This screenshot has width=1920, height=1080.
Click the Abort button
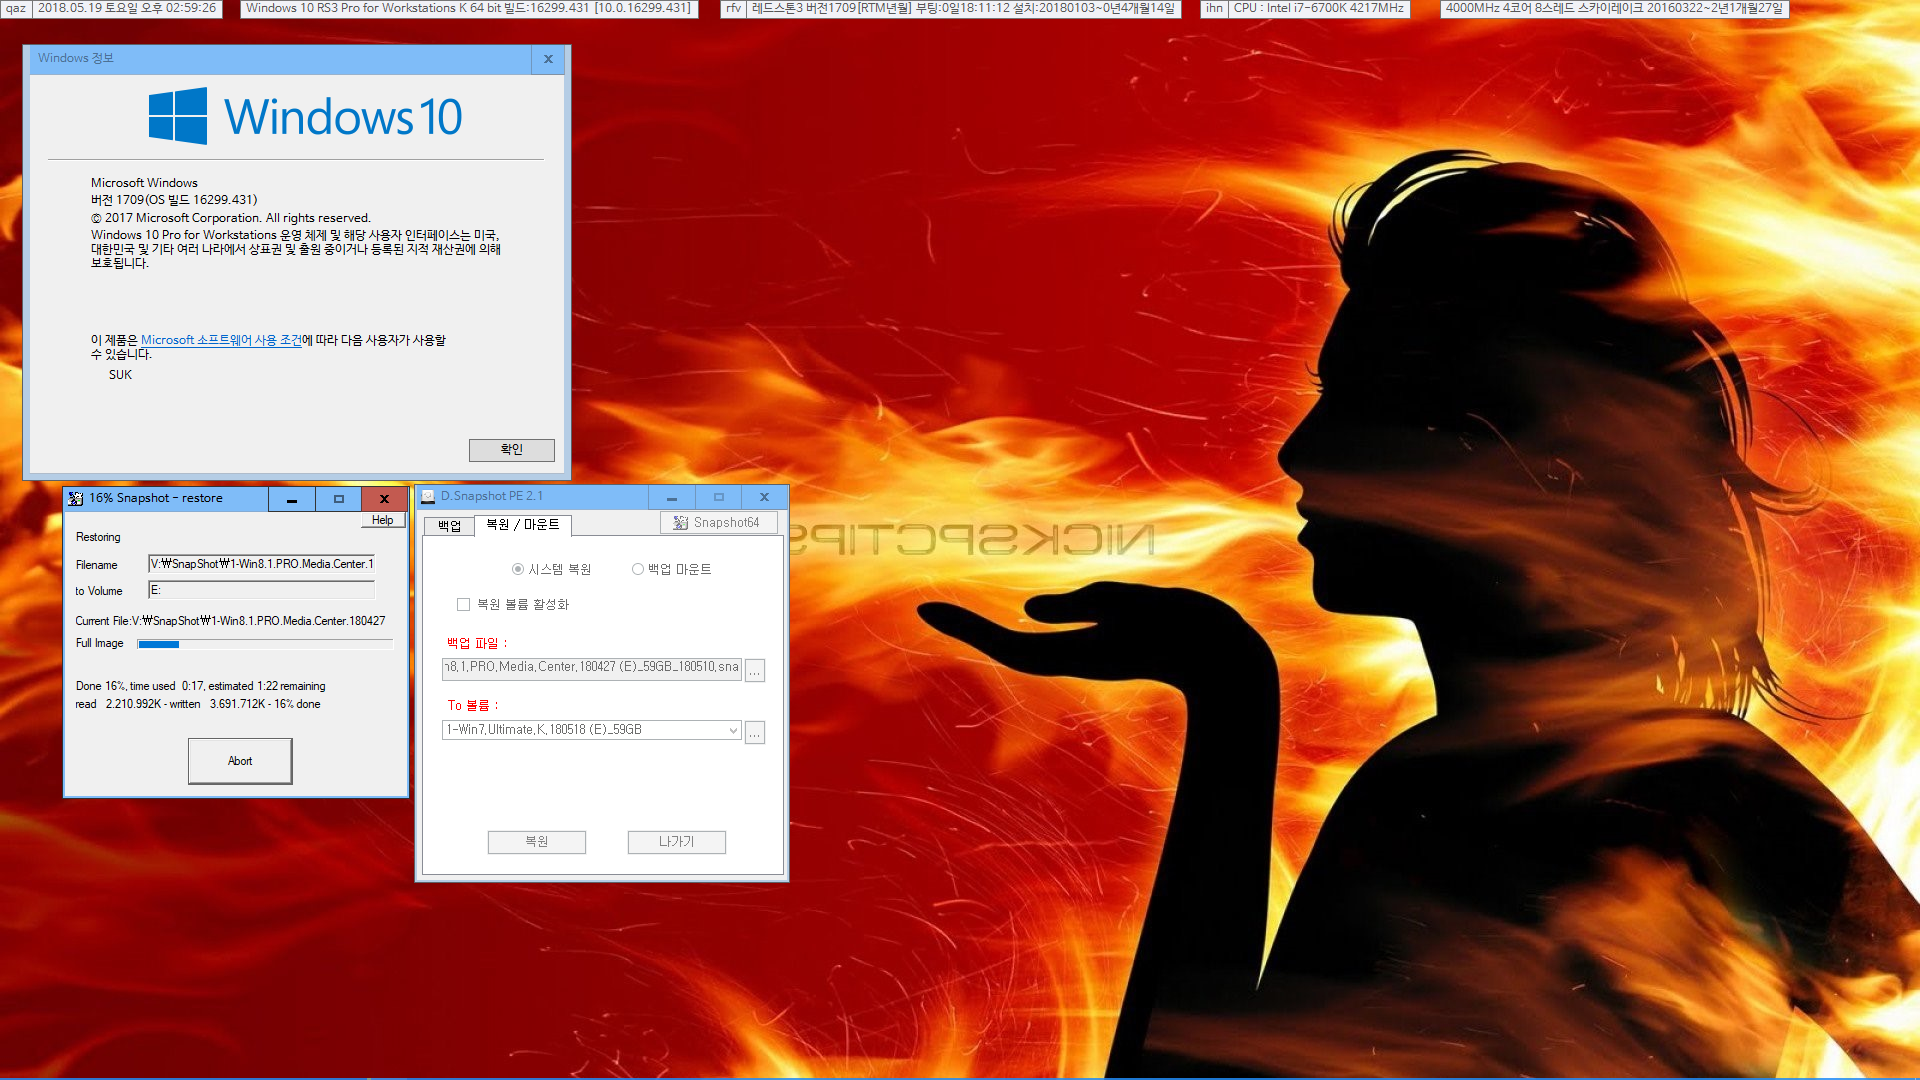(x=240, y=761)
